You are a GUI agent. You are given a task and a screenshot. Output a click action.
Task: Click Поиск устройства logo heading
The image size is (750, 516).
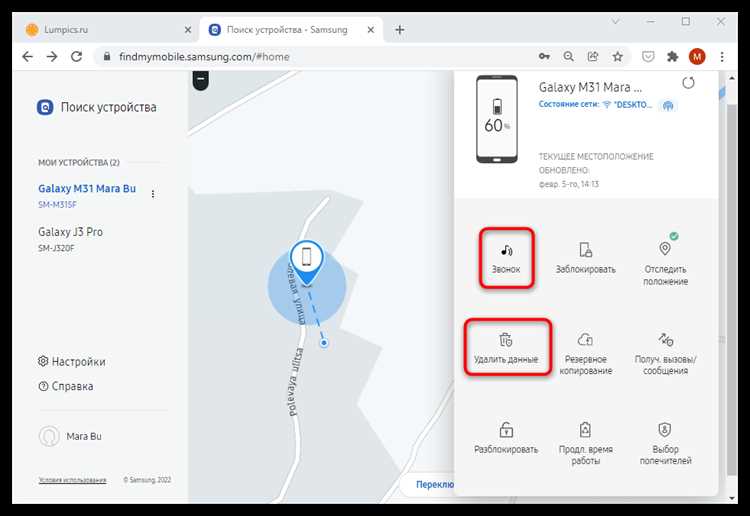click(97, 107)
